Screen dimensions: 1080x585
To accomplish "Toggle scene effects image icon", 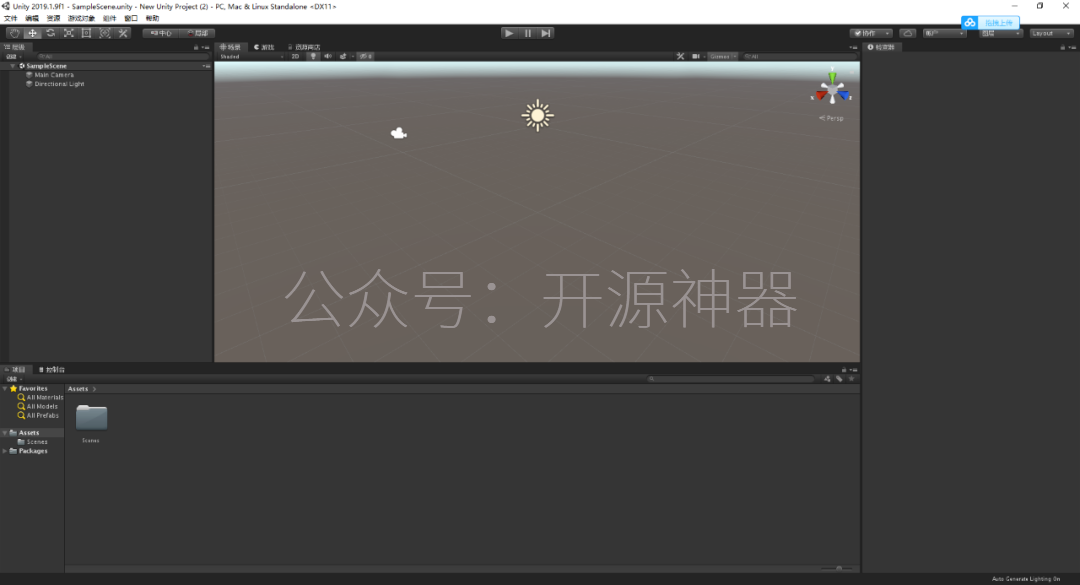I will click(x=343, y=57).
